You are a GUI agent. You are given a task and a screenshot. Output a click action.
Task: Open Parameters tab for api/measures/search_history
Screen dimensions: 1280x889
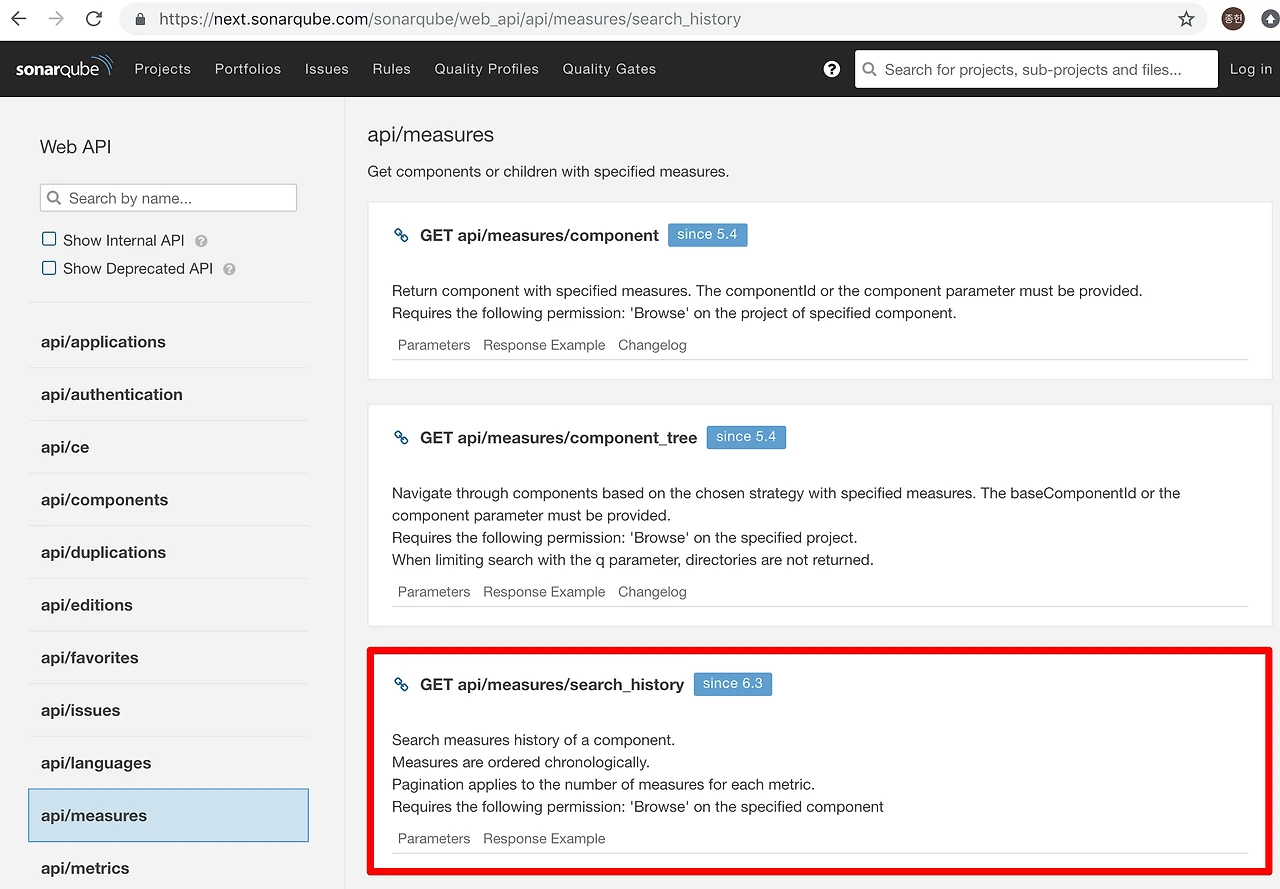click(x=434, y=839)
